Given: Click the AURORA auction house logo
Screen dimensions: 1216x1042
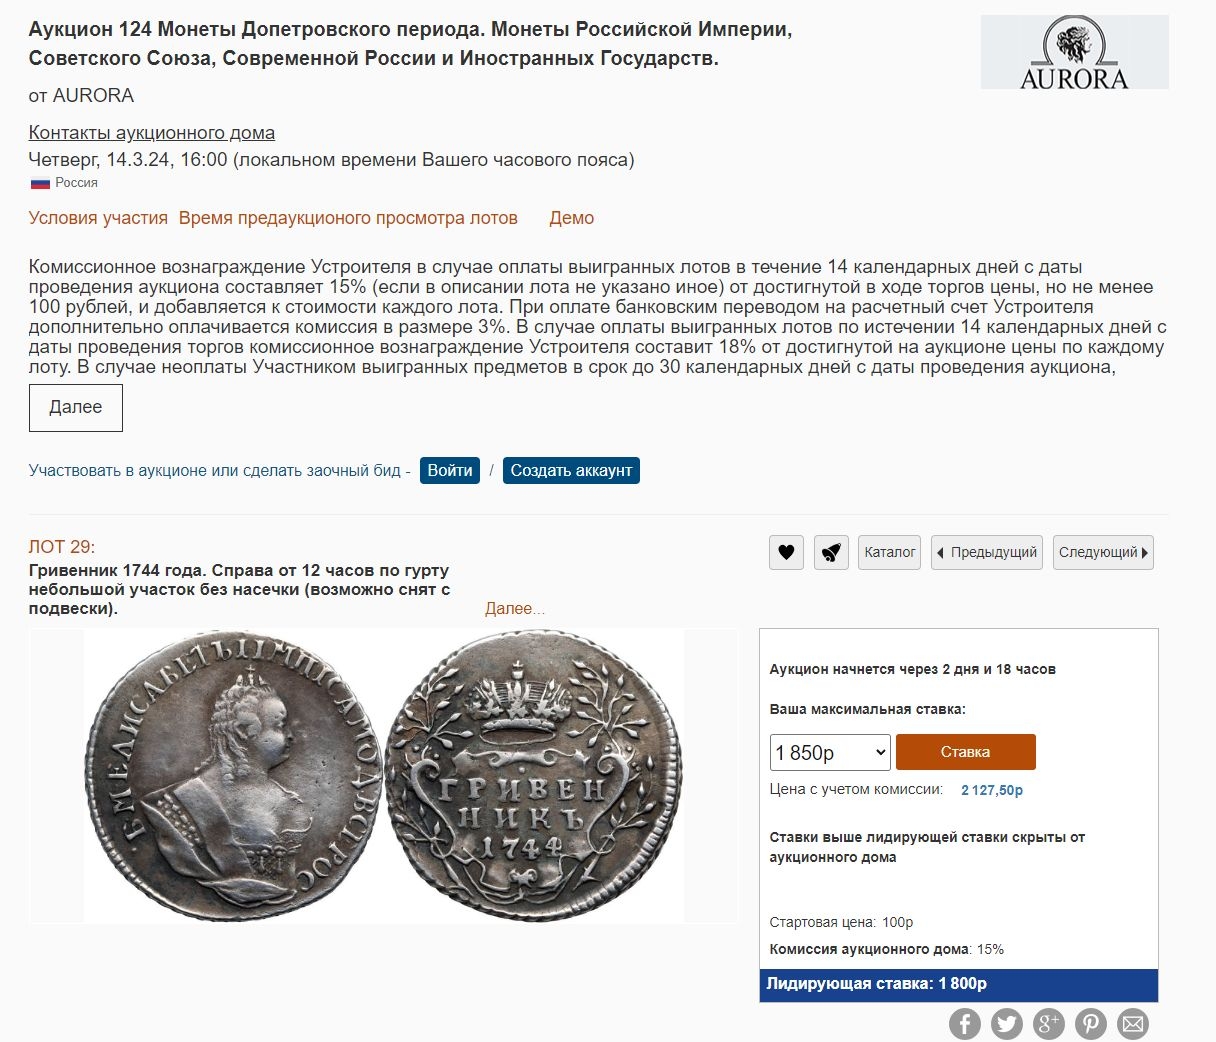Looking at the screenshot, I should (1074, 52).
